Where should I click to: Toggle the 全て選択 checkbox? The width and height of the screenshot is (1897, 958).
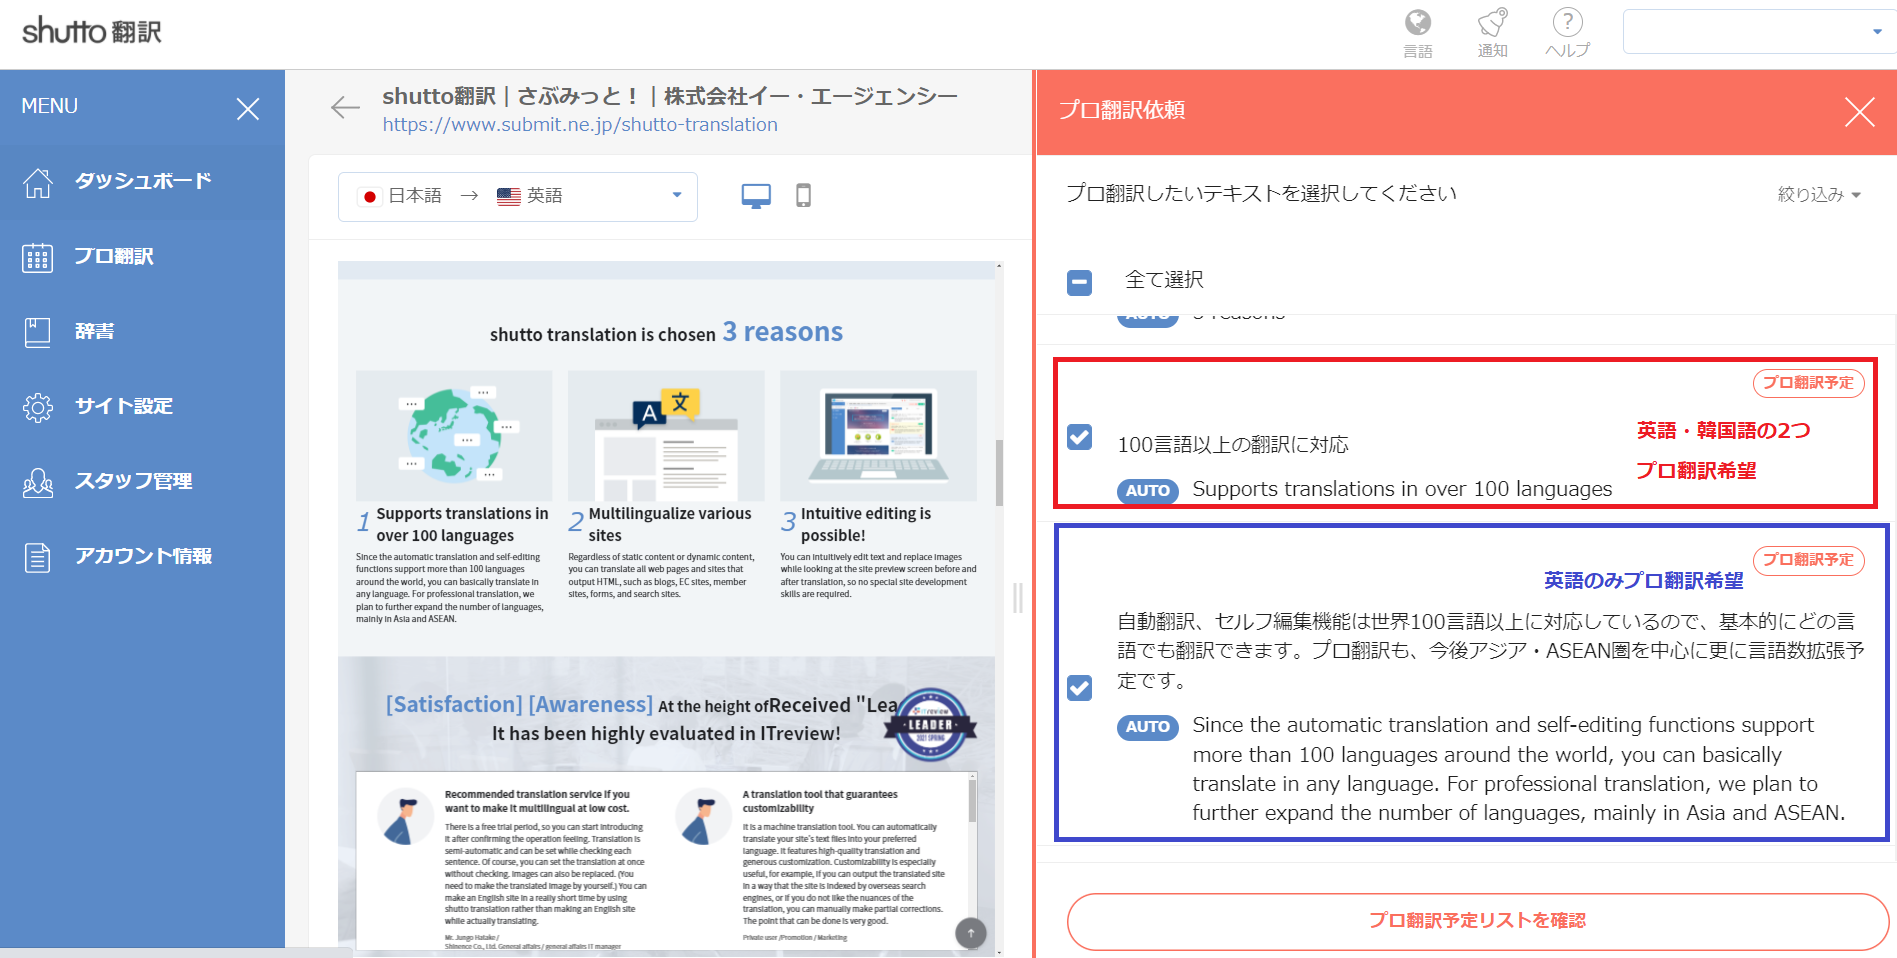coord(1080,283)
